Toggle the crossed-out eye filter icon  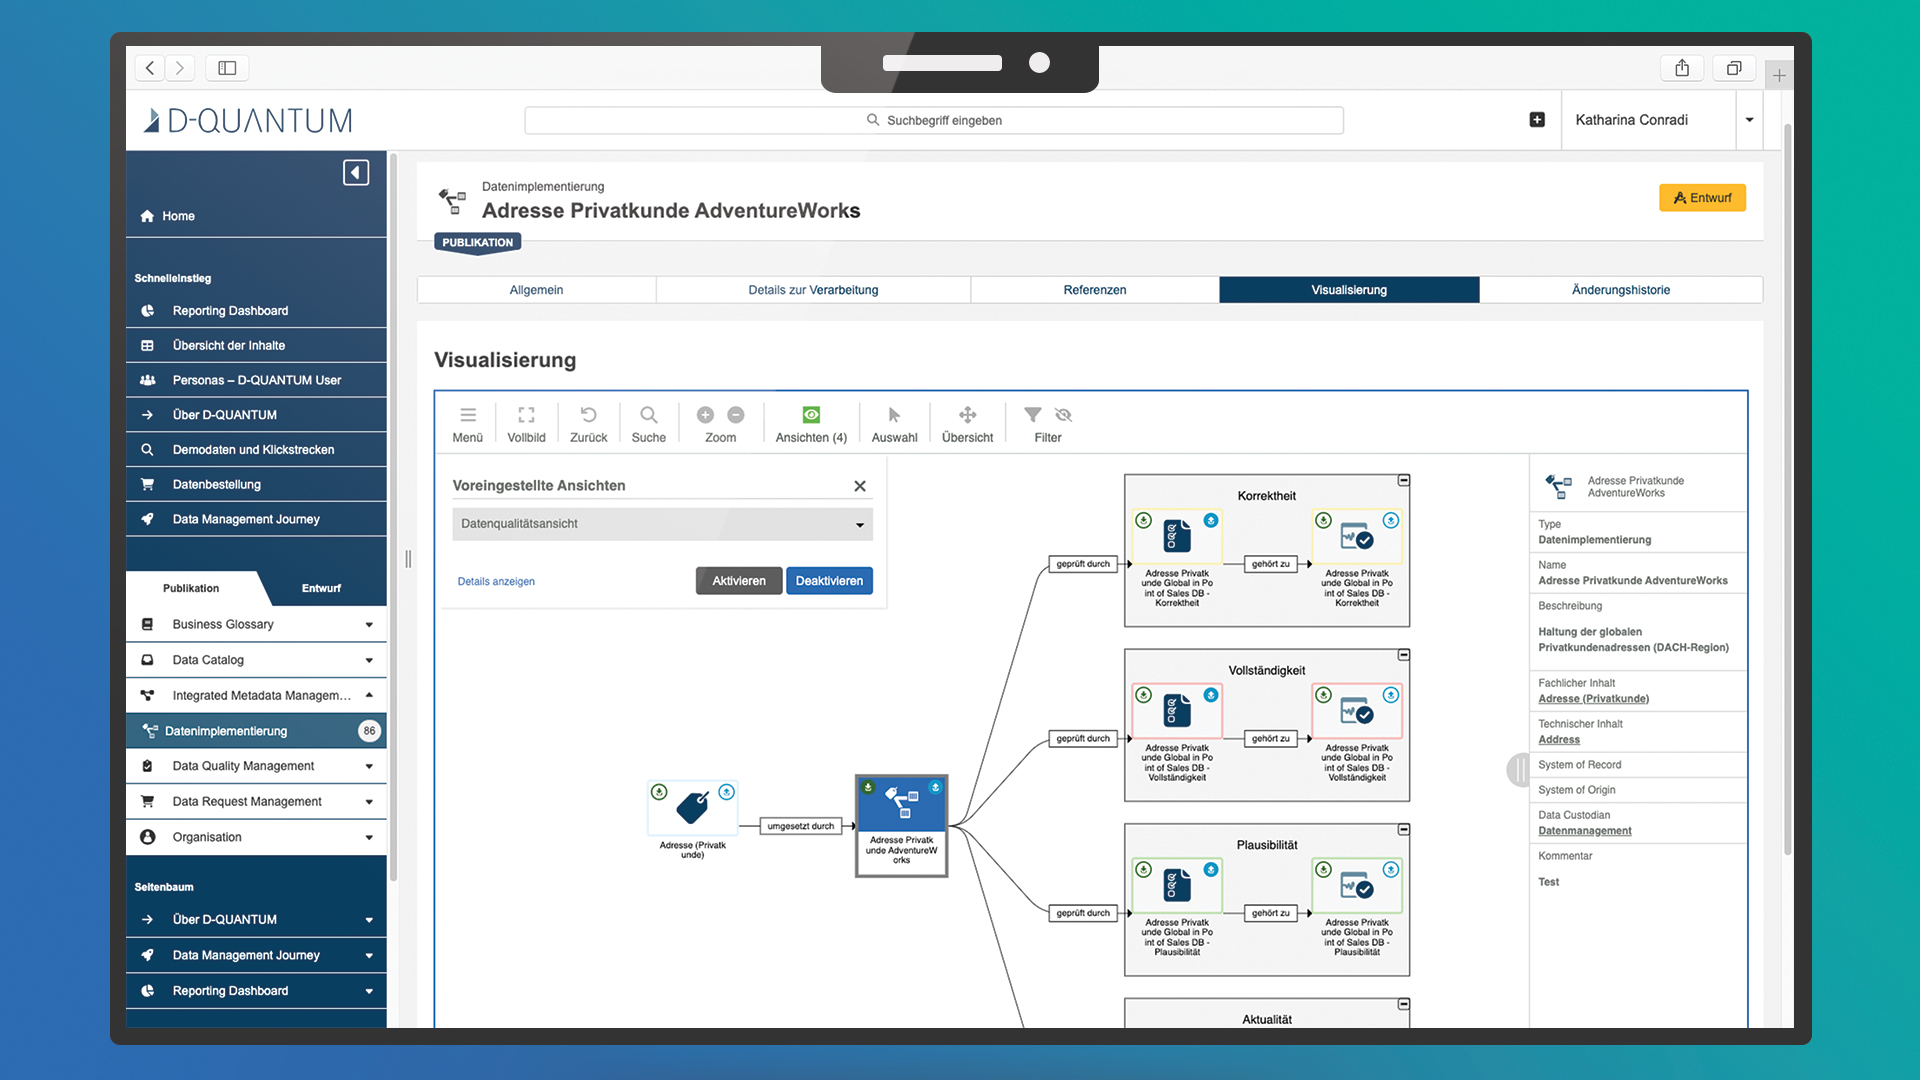click(1063, 415)
